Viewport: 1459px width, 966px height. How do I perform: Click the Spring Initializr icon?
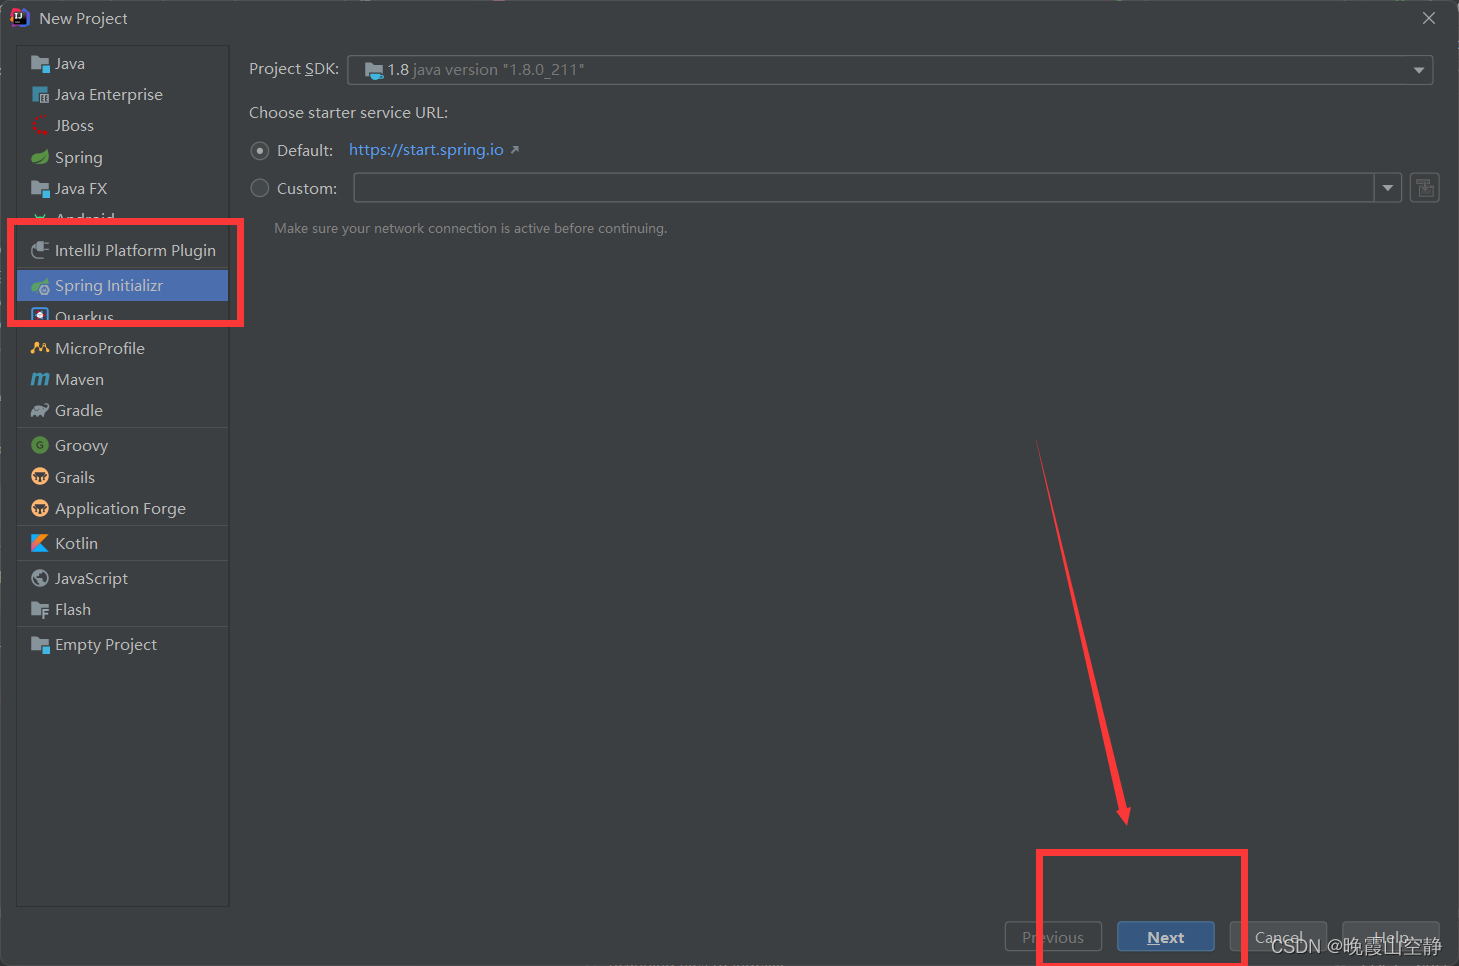click(x=40, y=286)
